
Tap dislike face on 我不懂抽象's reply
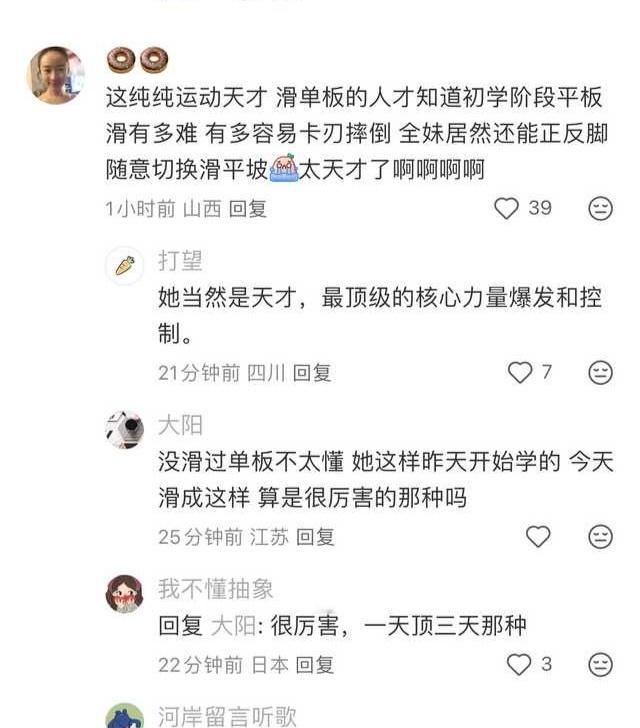point(601,664)
